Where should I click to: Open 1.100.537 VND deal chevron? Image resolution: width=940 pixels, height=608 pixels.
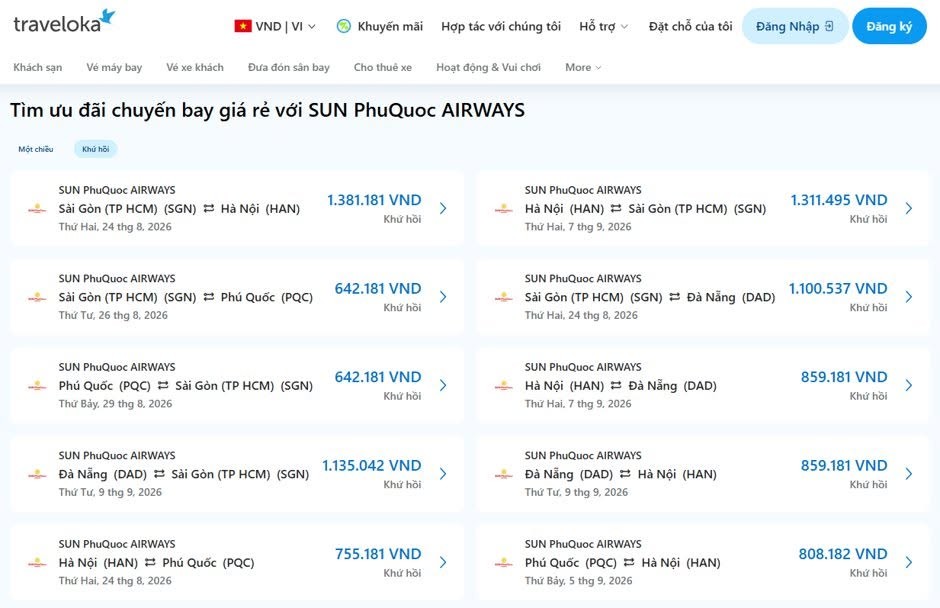909,297
